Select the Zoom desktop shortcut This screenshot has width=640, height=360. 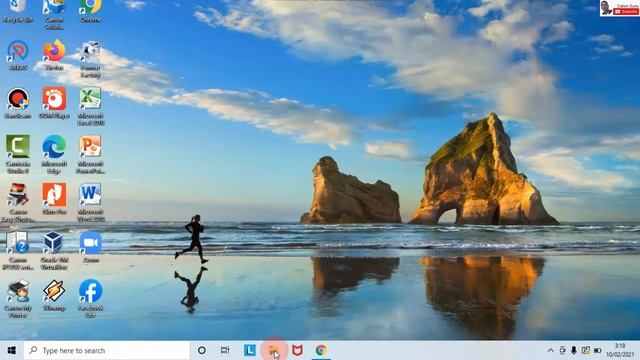point(91,247)
